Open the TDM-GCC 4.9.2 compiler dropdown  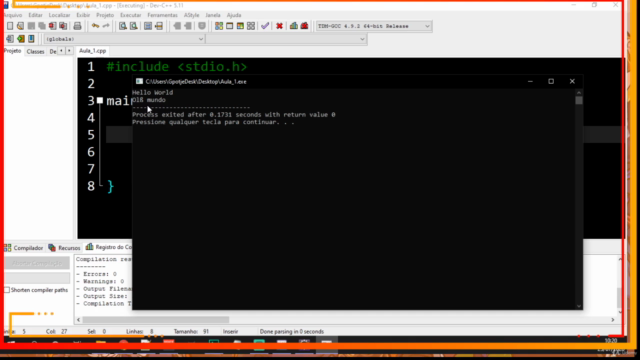pyautogui.click(x=427, y=26)
